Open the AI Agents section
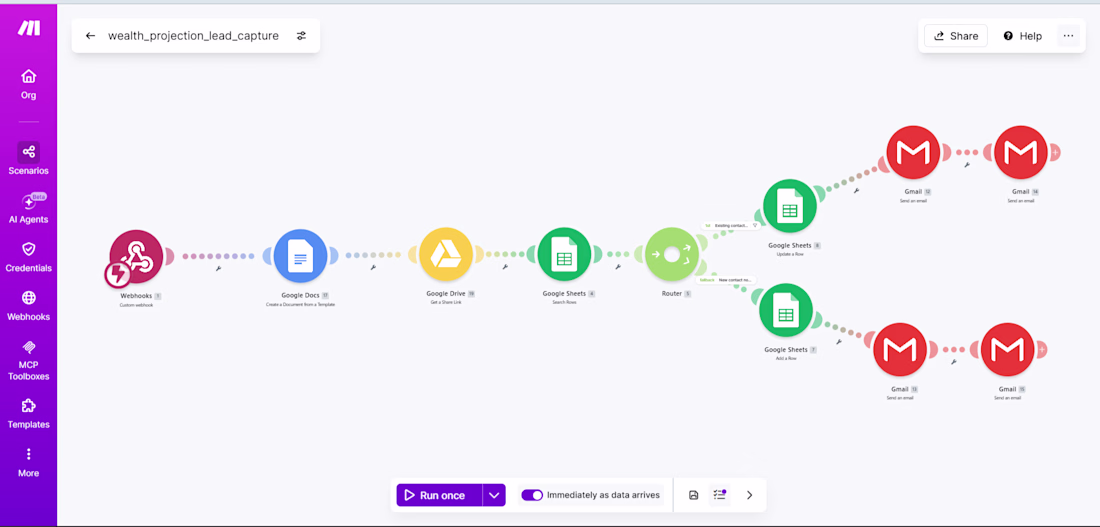 click(29, 208)
